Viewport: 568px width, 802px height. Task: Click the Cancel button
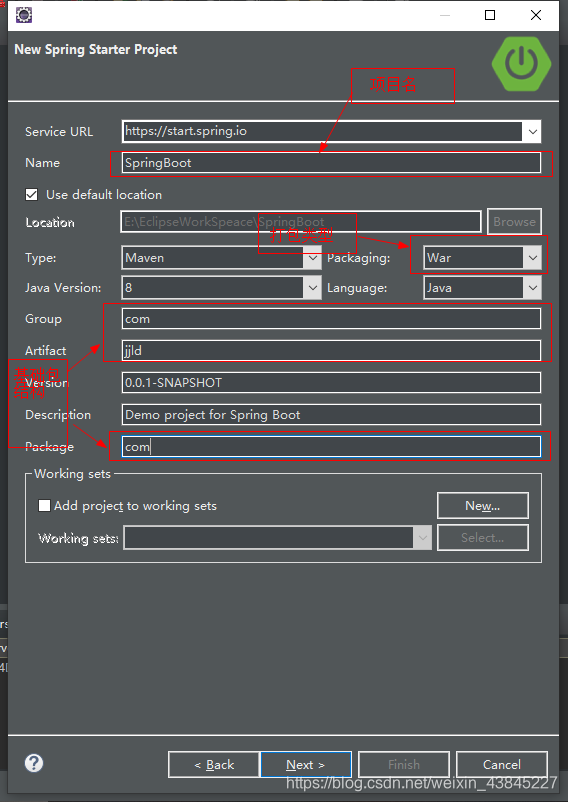502,765
